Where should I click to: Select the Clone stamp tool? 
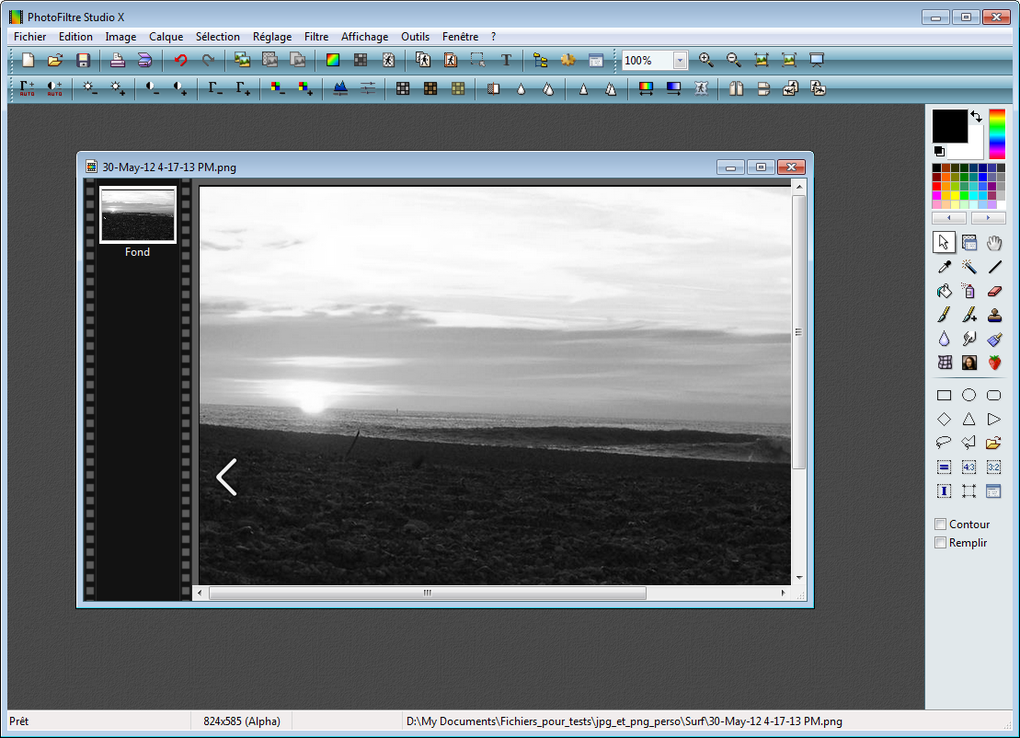pos(994,315)
